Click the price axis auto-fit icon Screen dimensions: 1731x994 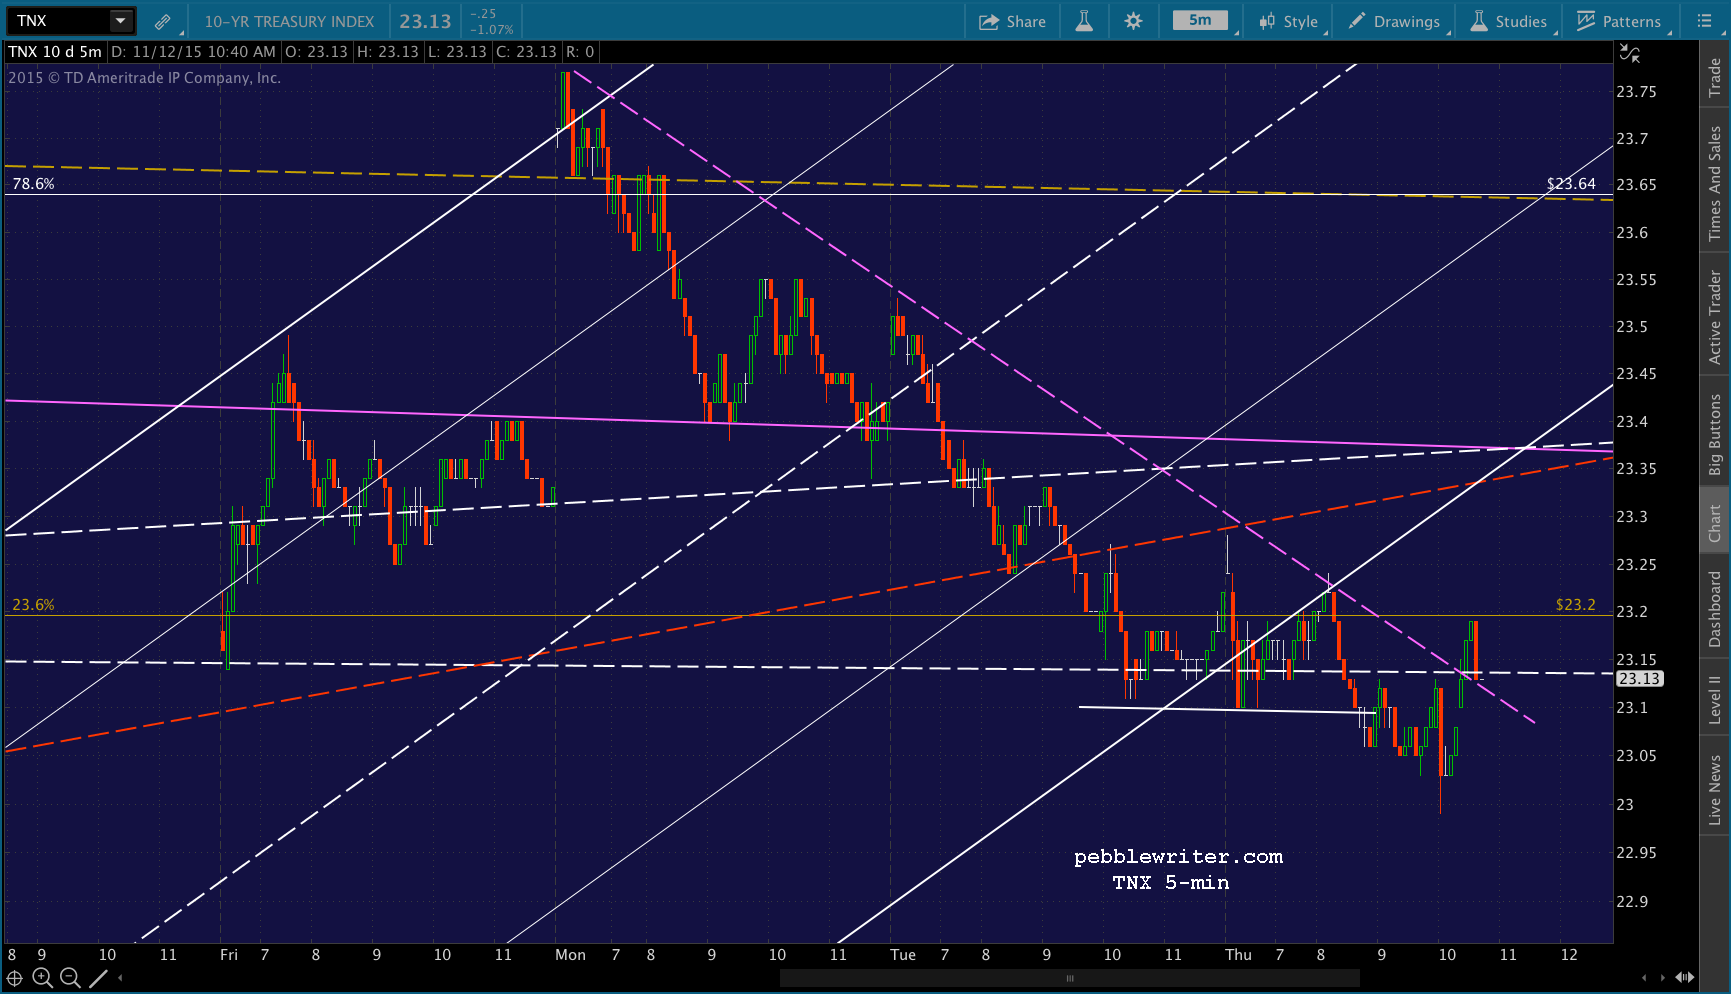pos(1630,53)
